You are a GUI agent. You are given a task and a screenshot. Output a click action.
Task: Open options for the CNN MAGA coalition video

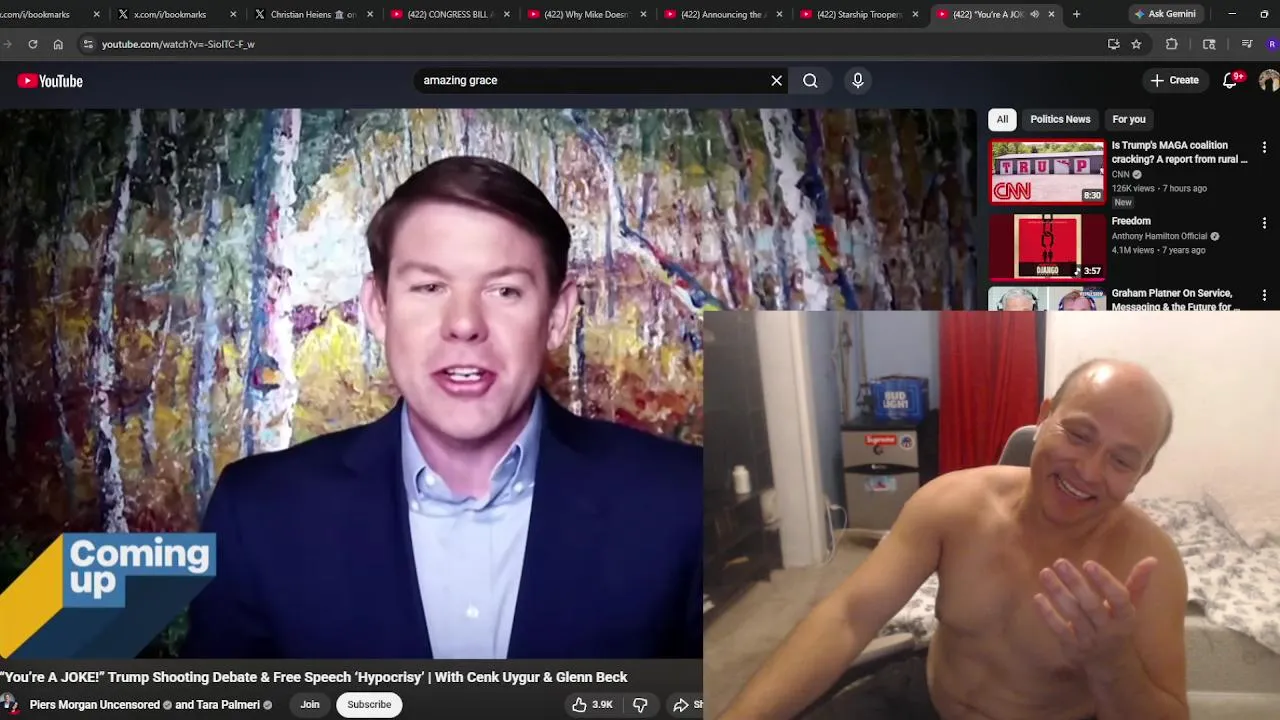coord(1264,147)
